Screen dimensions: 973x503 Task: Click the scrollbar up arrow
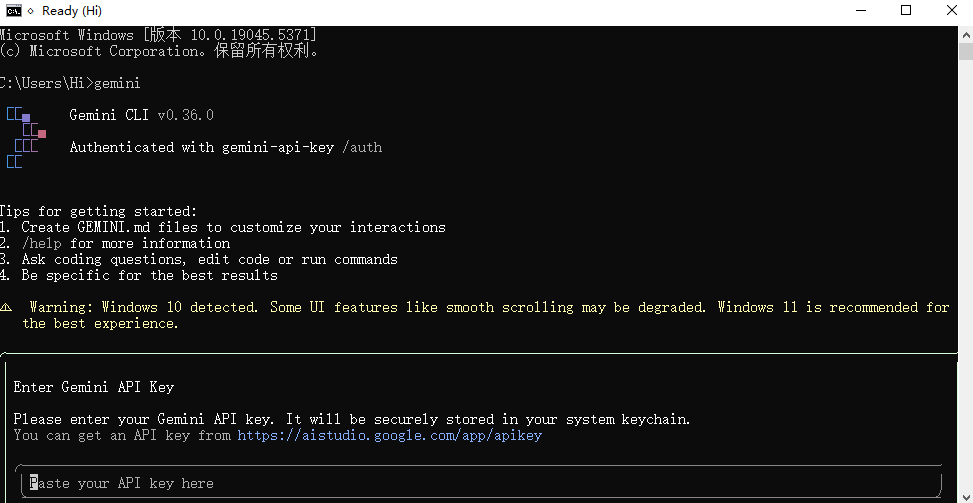pos(966,33)
